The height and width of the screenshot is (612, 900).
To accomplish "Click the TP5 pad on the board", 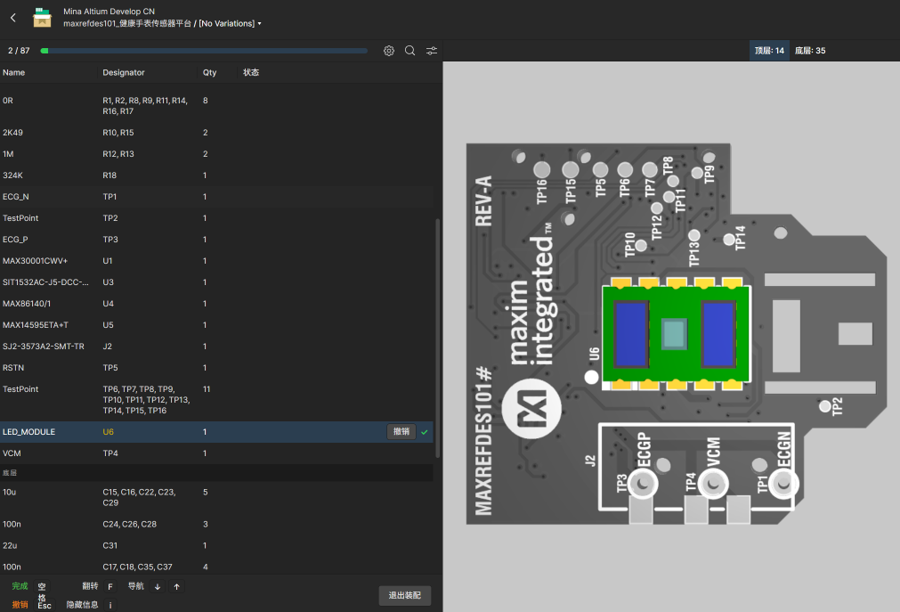I will click(600, 170).
